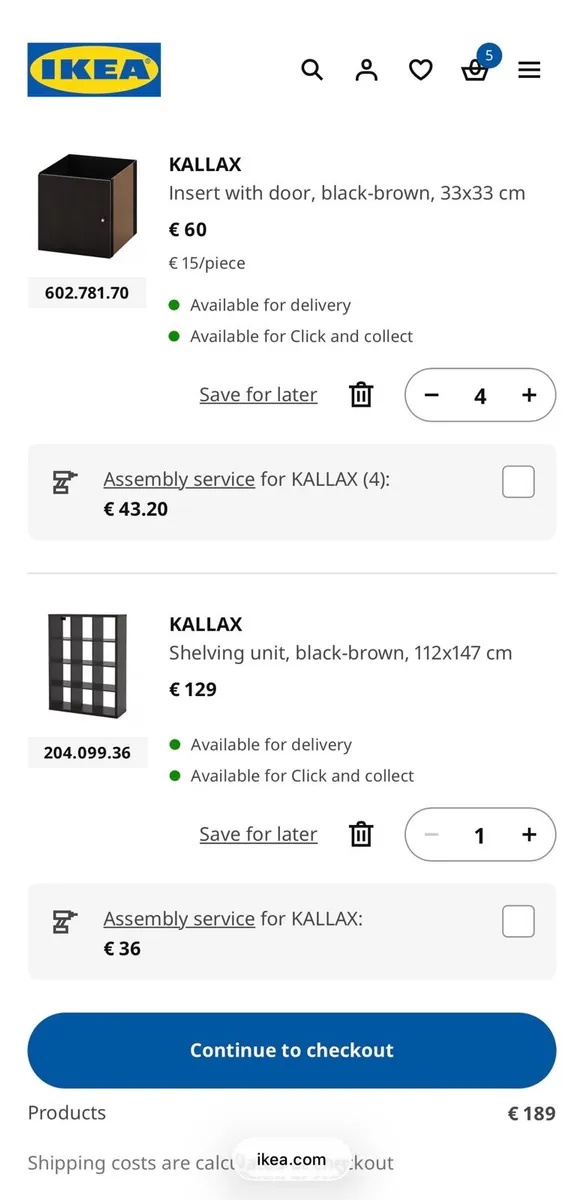Decrease KALLAX insert quantity with minus button
This screenshot has width=584, height=1200.
[431, 395]
